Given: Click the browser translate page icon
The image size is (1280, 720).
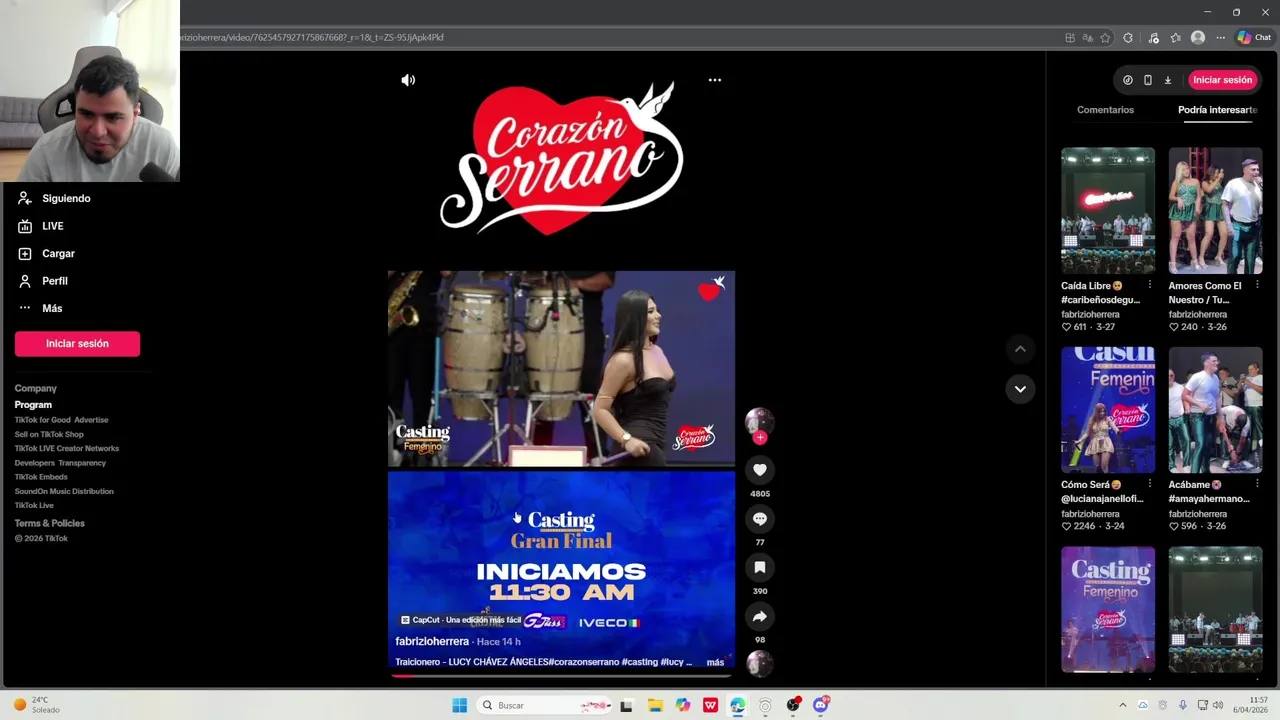Looking at the screenshot, I should click(1087, 38).
